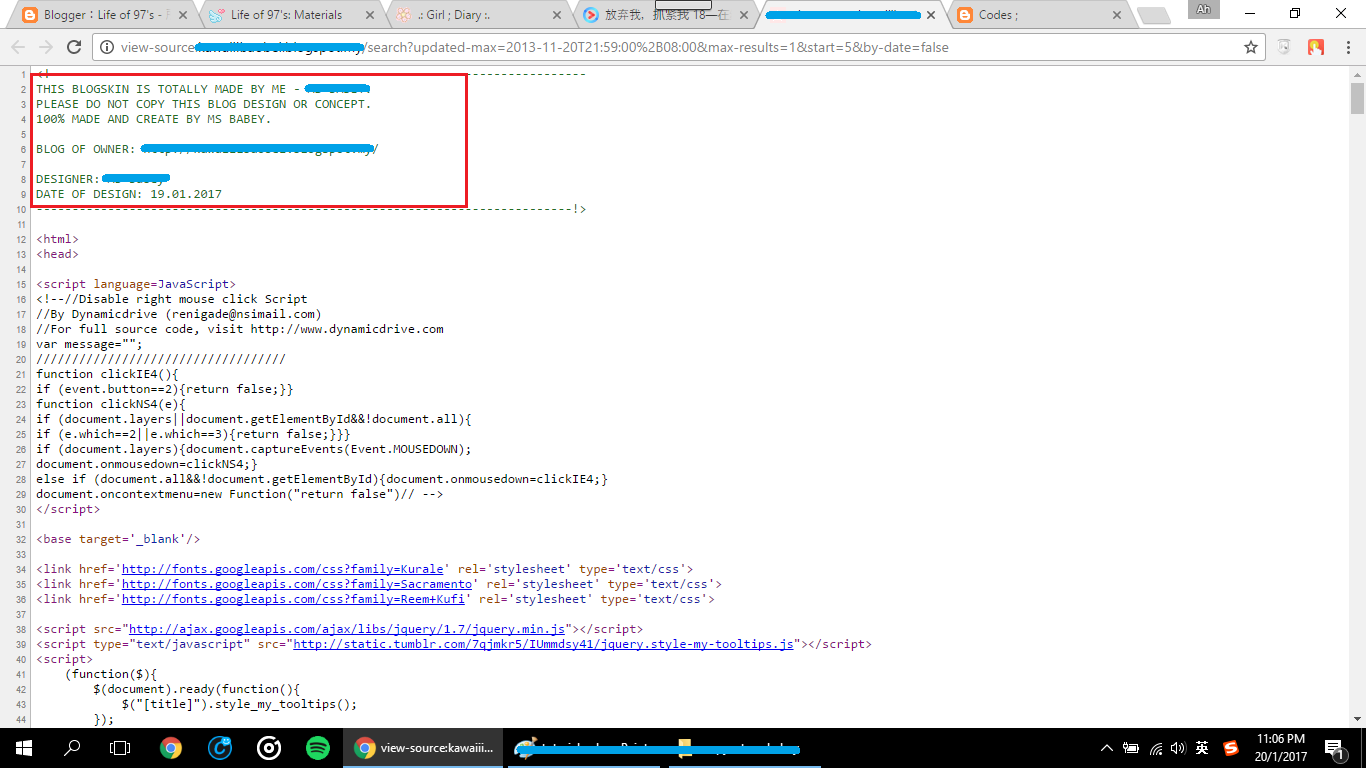This screenshot has height=768, width=1366.
Task: Click the Dynamicdrive author comment line
Action: click(x=178, y=314)
